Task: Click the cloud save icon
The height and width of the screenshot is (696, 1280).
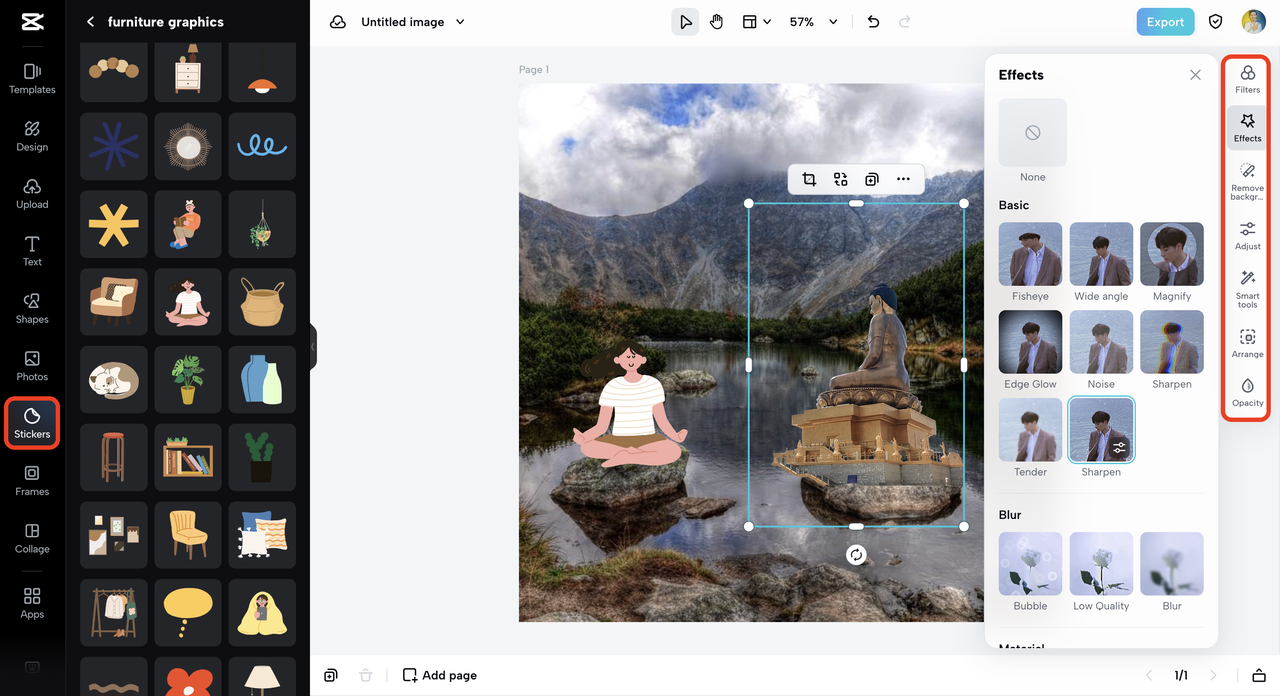Action: click(x=338, y=22)
